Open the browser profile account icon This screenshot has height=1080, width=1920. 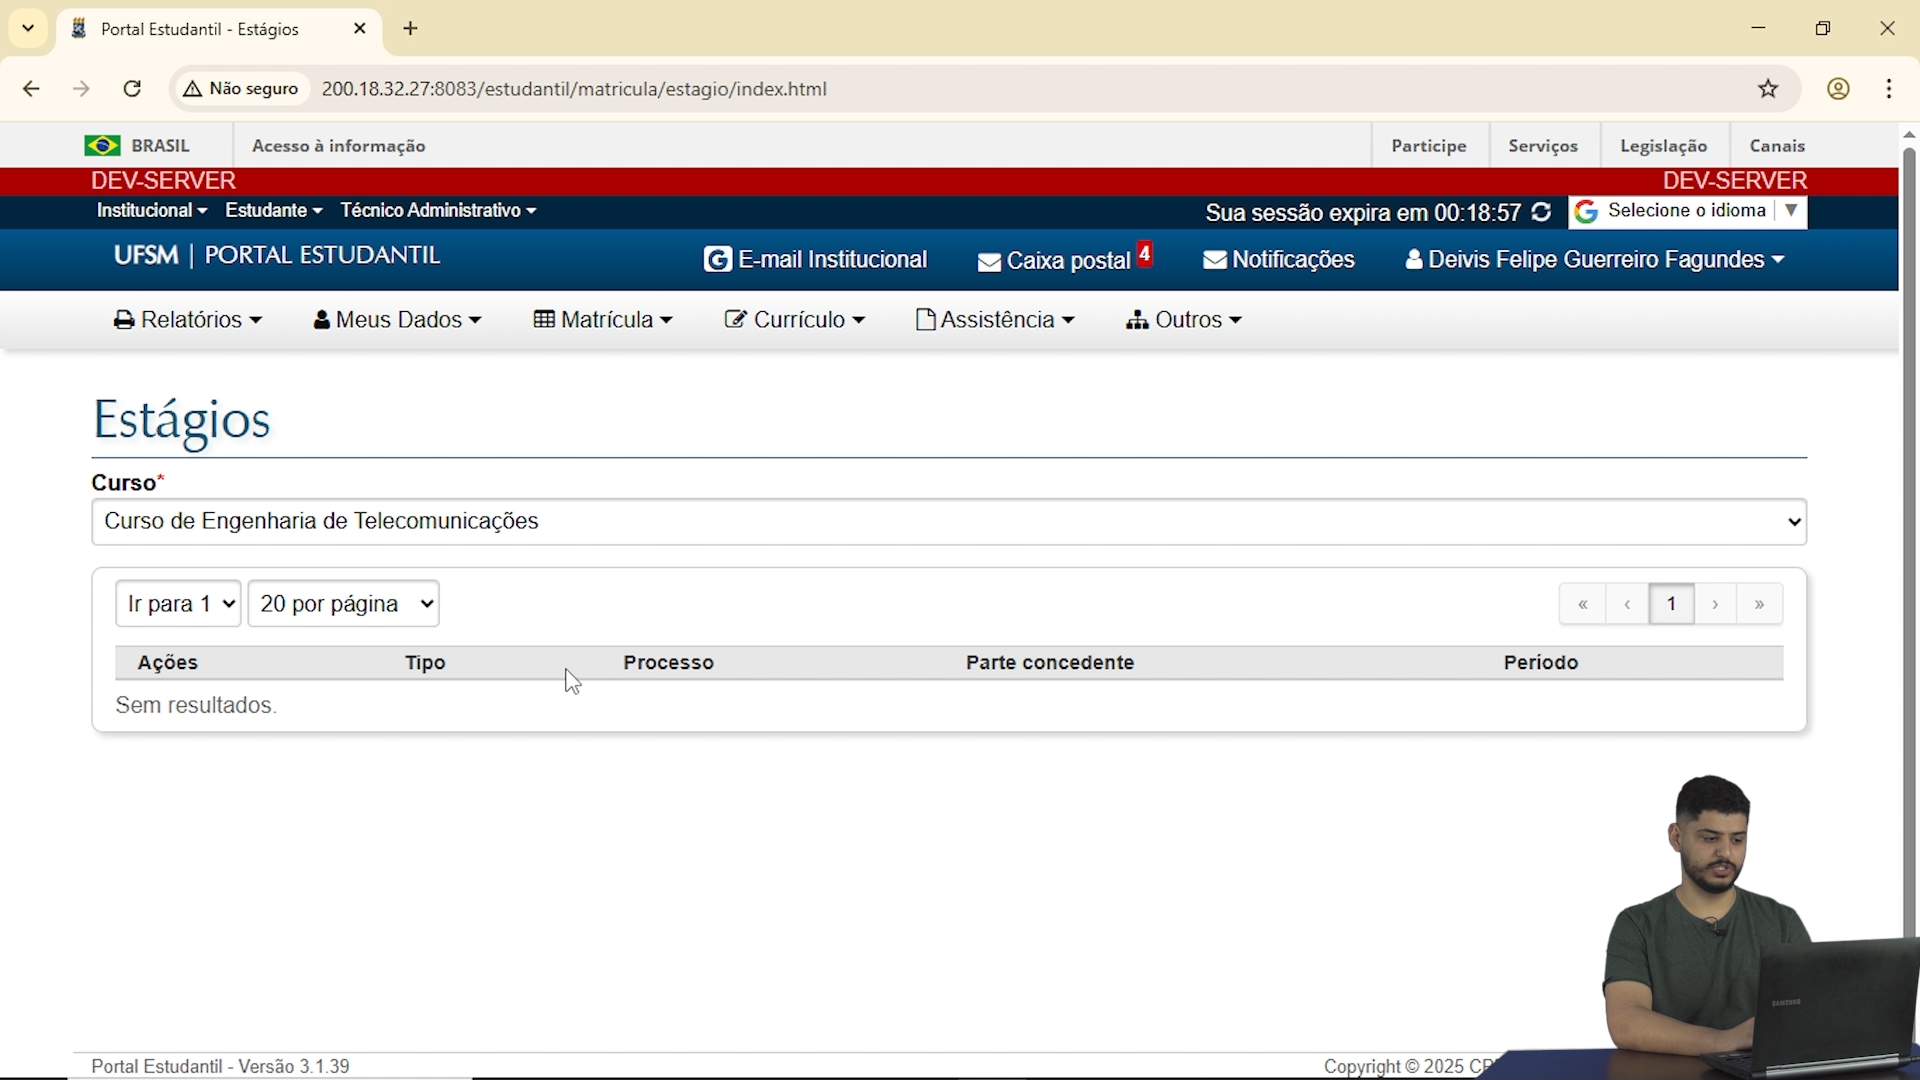(1838, 89)
